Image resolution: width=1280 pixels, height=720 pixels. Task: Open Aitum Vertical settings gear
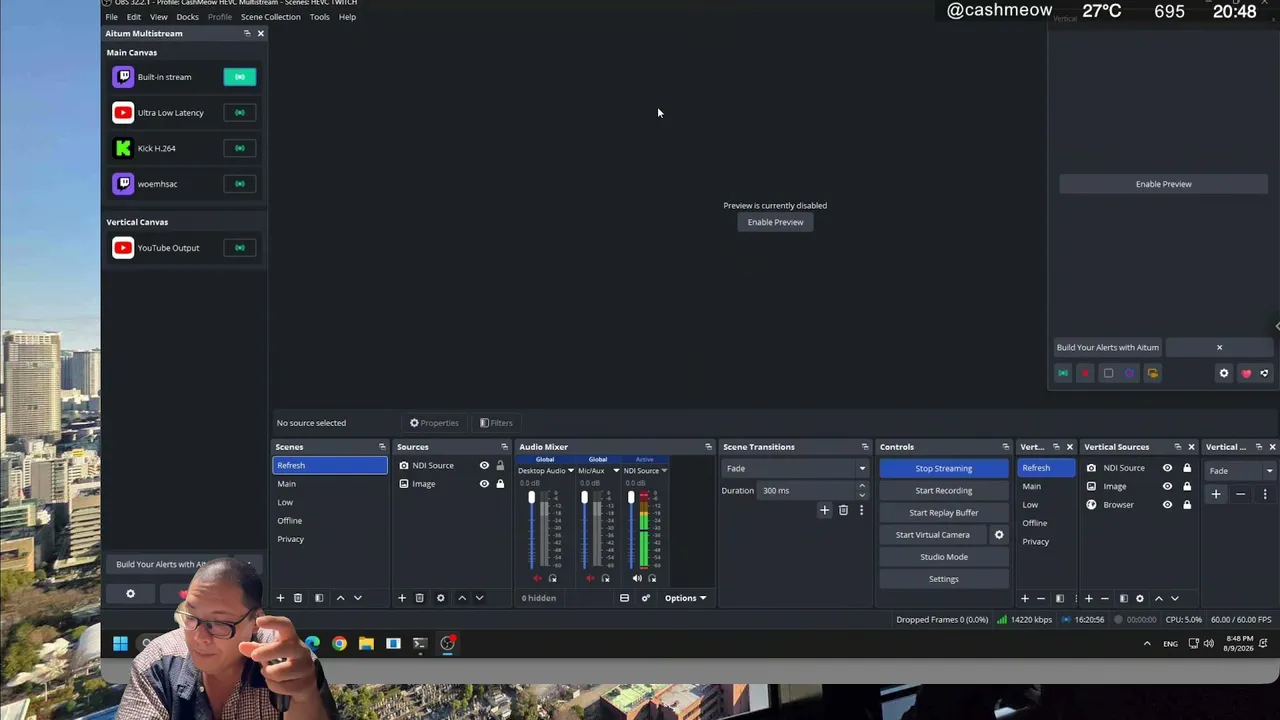tap(1224, 373)
